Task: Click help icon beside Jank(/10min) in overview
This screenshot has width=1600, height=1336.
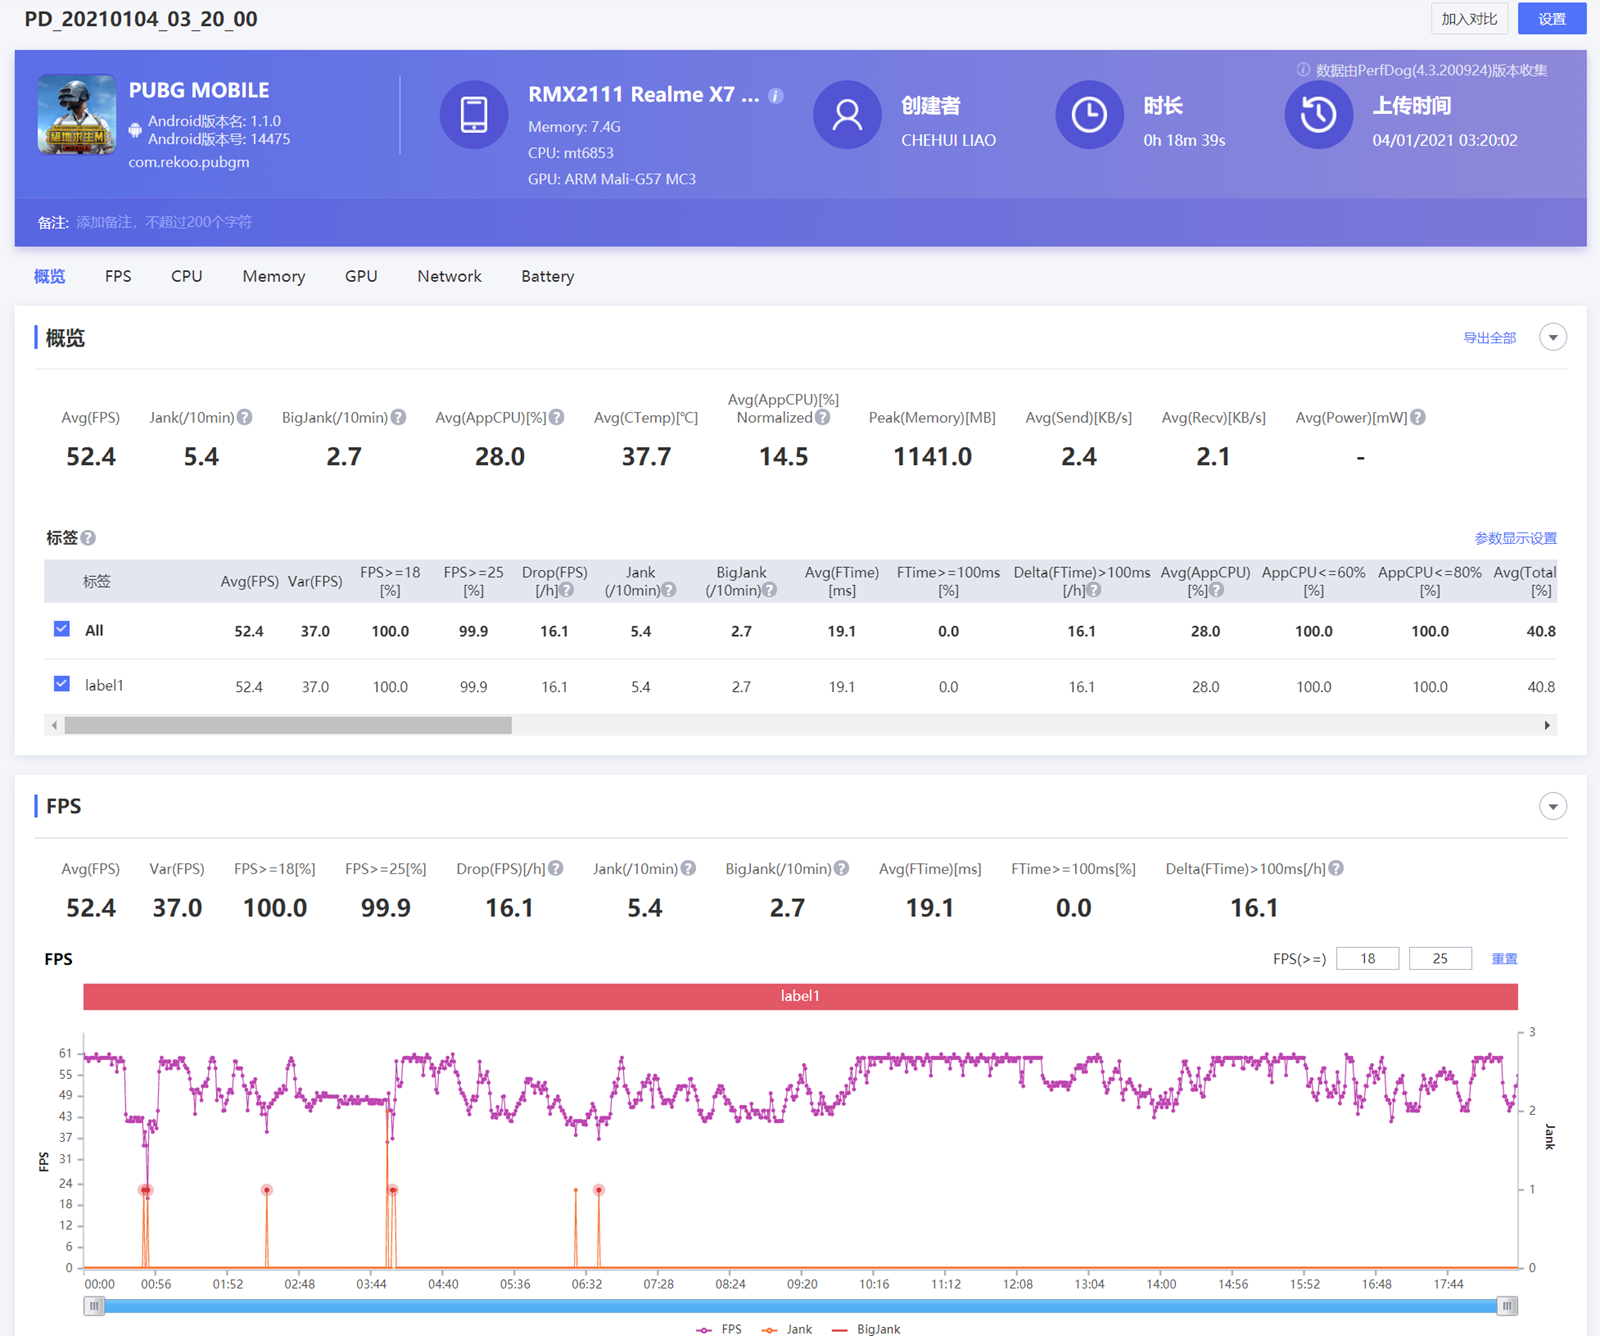Action: (245, 418)
